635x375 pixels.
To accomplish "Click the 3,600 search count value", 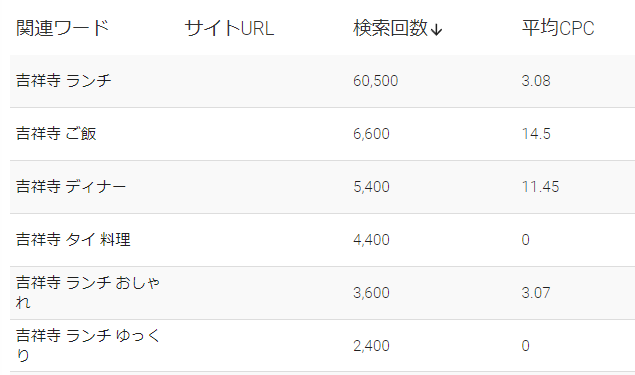I will pyautogui.click(x=371, y=293).
